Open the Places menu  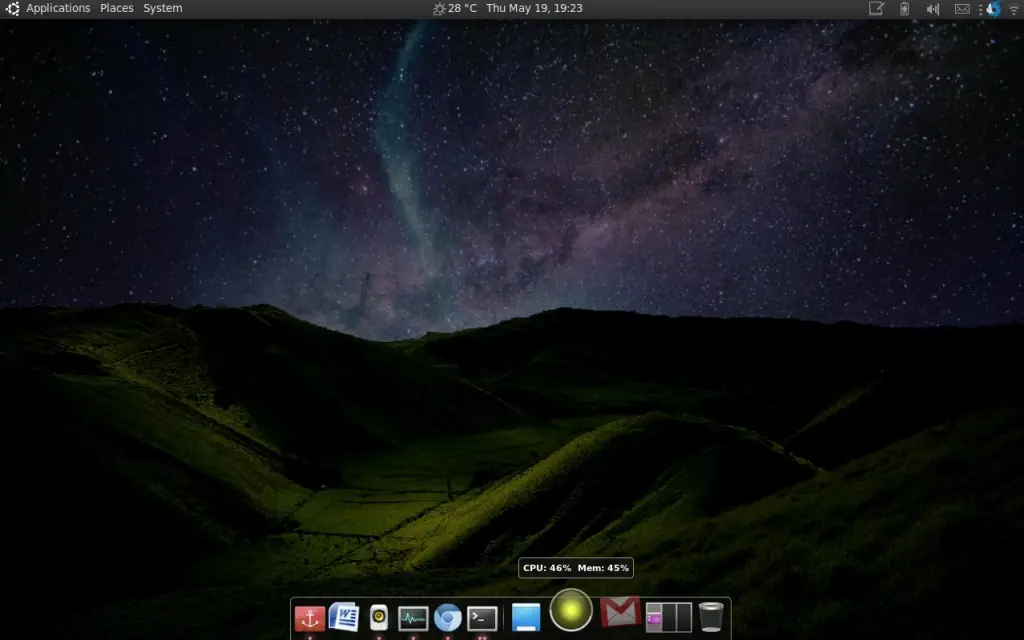coord(116,8)
